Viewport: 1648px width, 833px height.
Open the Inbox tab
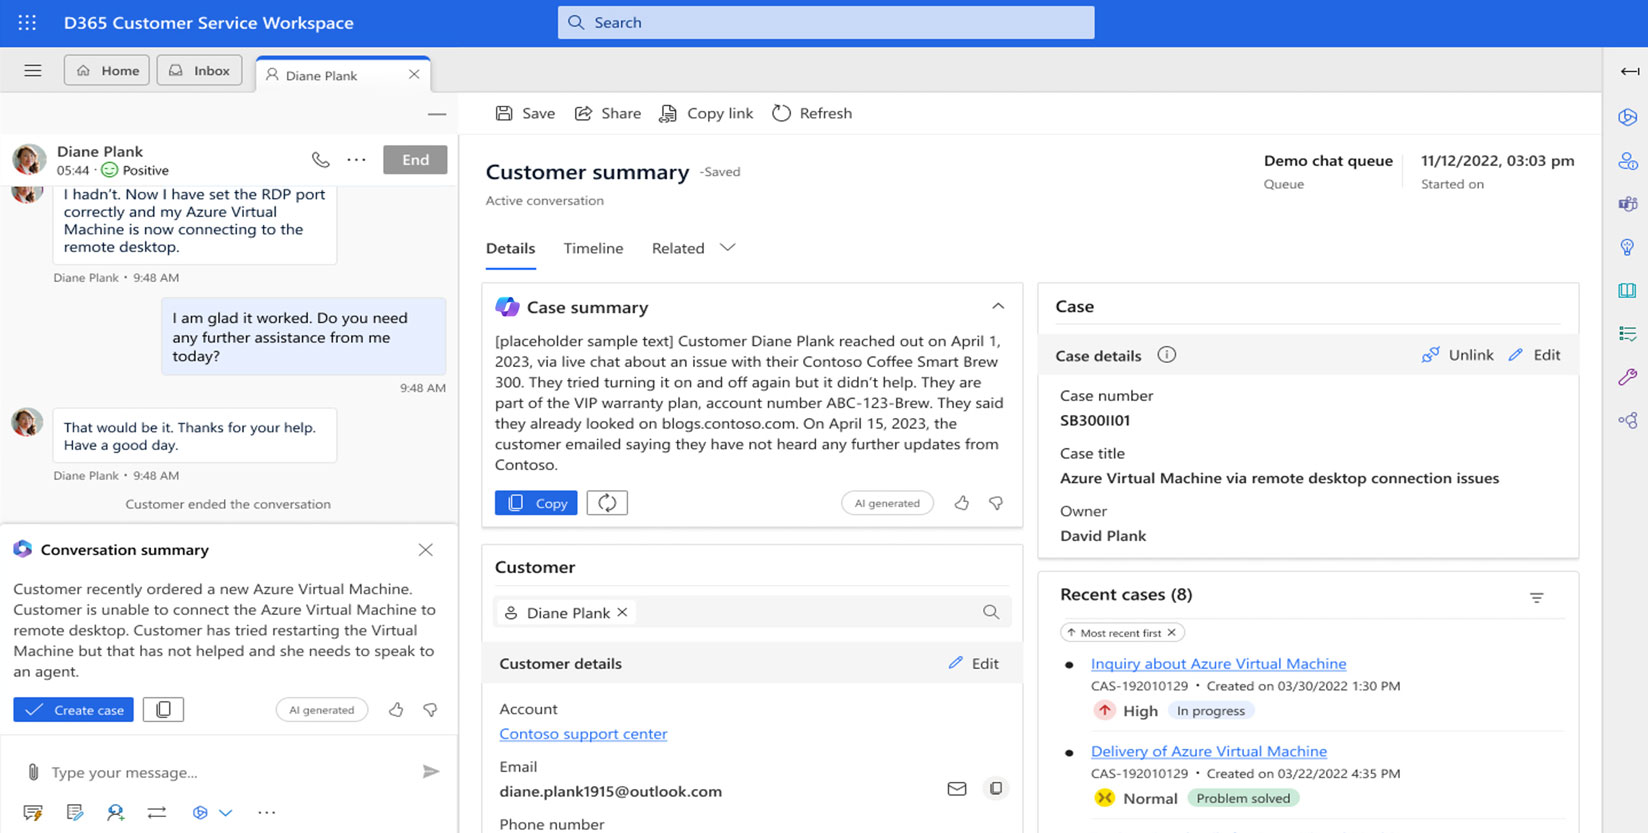click(199, 71)
